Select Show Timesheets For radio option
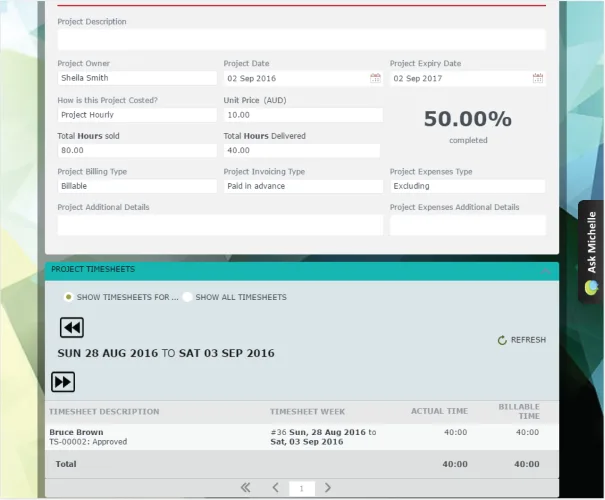This screenshot has height=500, width=605. click(68, 297)
